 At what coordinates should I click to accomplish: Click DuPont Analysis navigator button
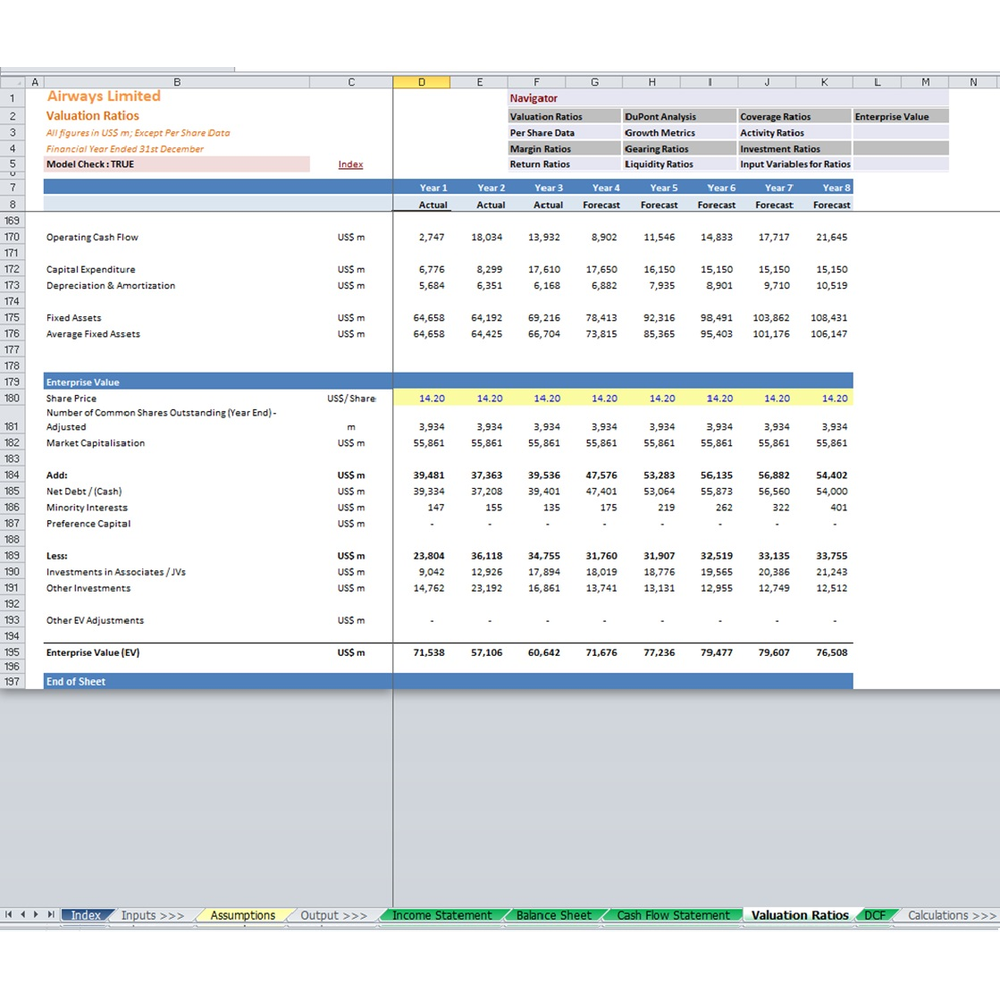pos(679,117)
